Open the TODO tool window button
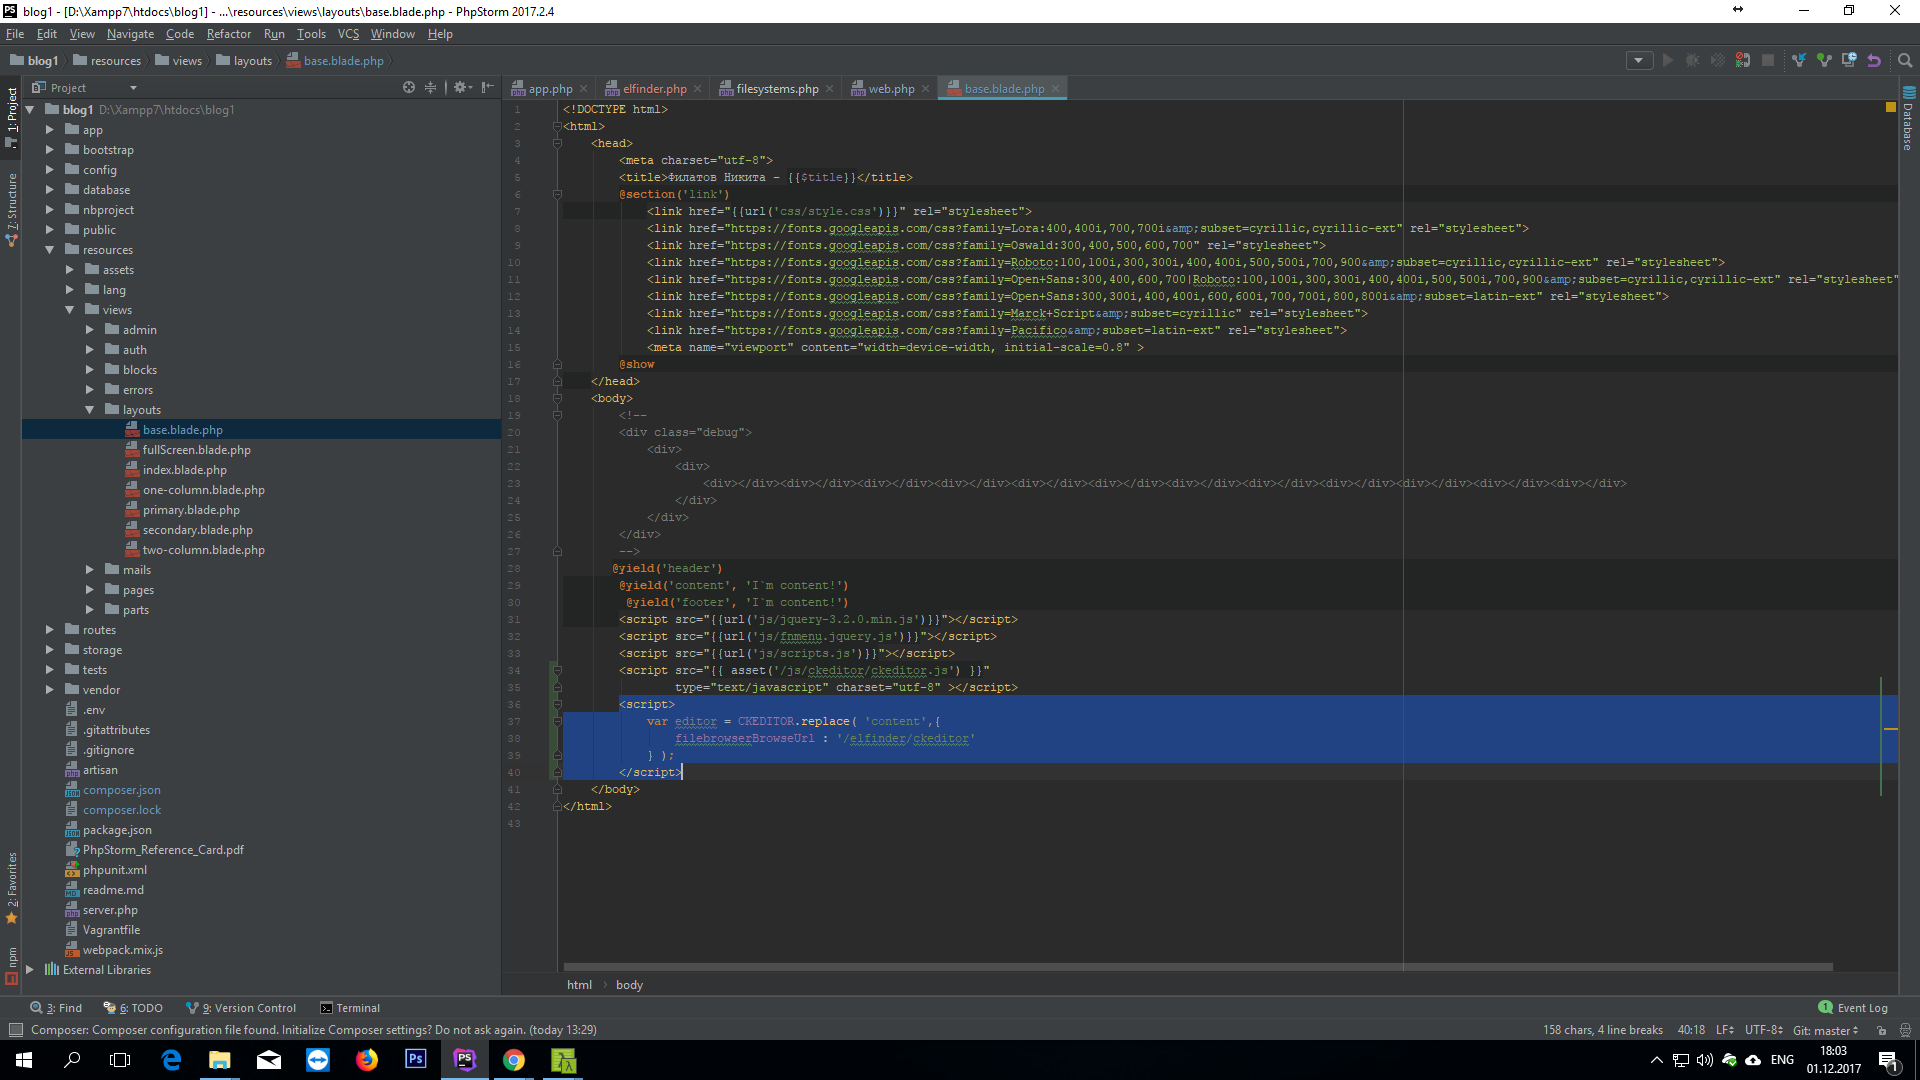Viewport: 1920px width, 1080px height. [x=133, y=1008]
